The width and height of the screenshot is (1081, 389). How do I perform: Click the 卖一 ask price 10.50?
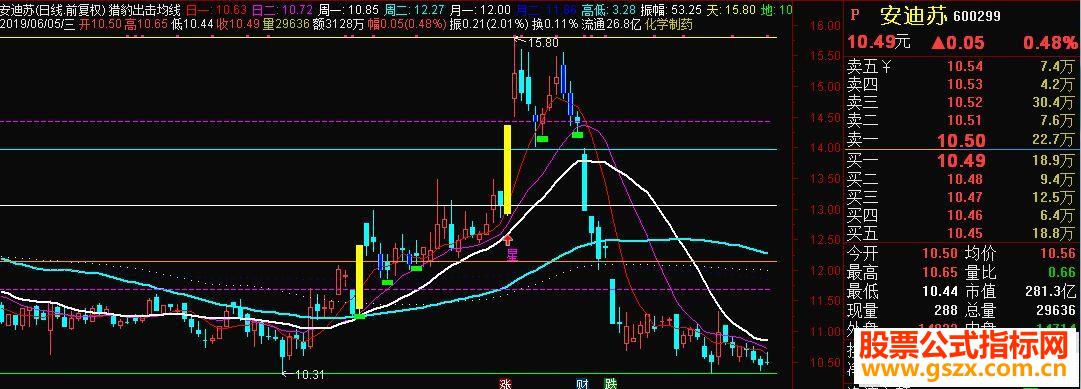tap(961, 141)
